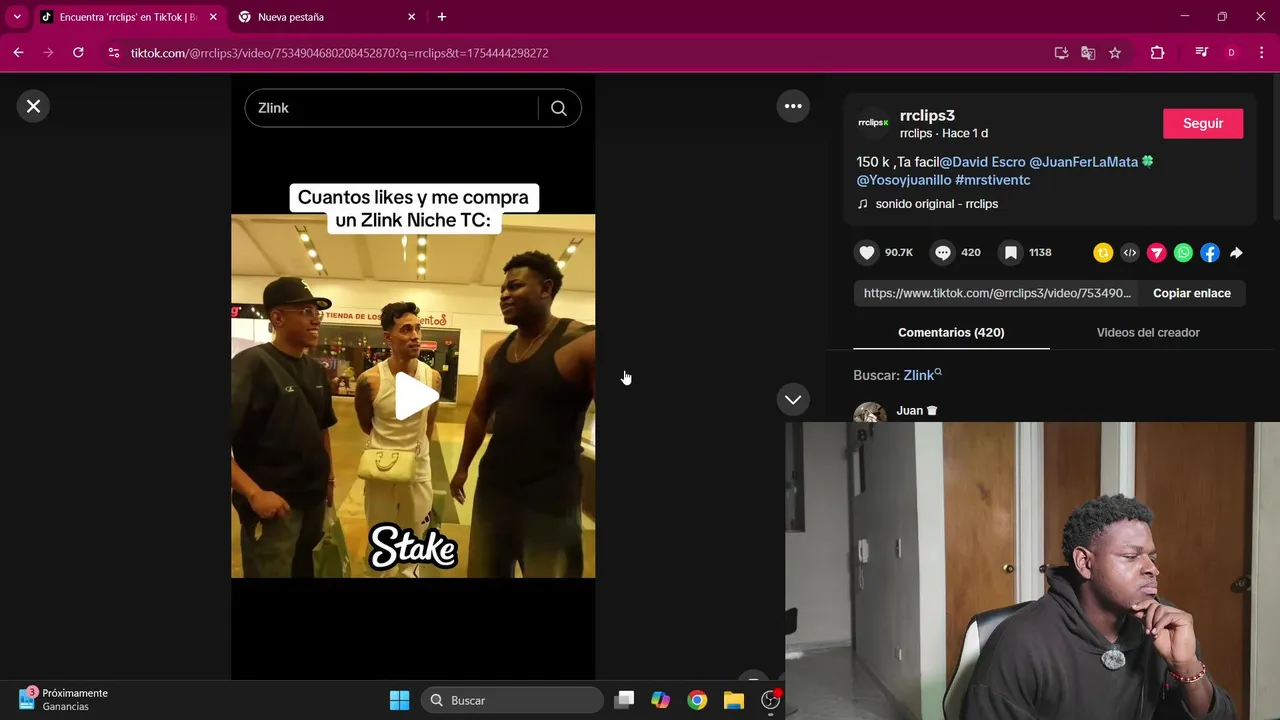Open the @JuanFerLaMata mention
This screenshot has width=1280, height=720.
[x=1083, y=162]
